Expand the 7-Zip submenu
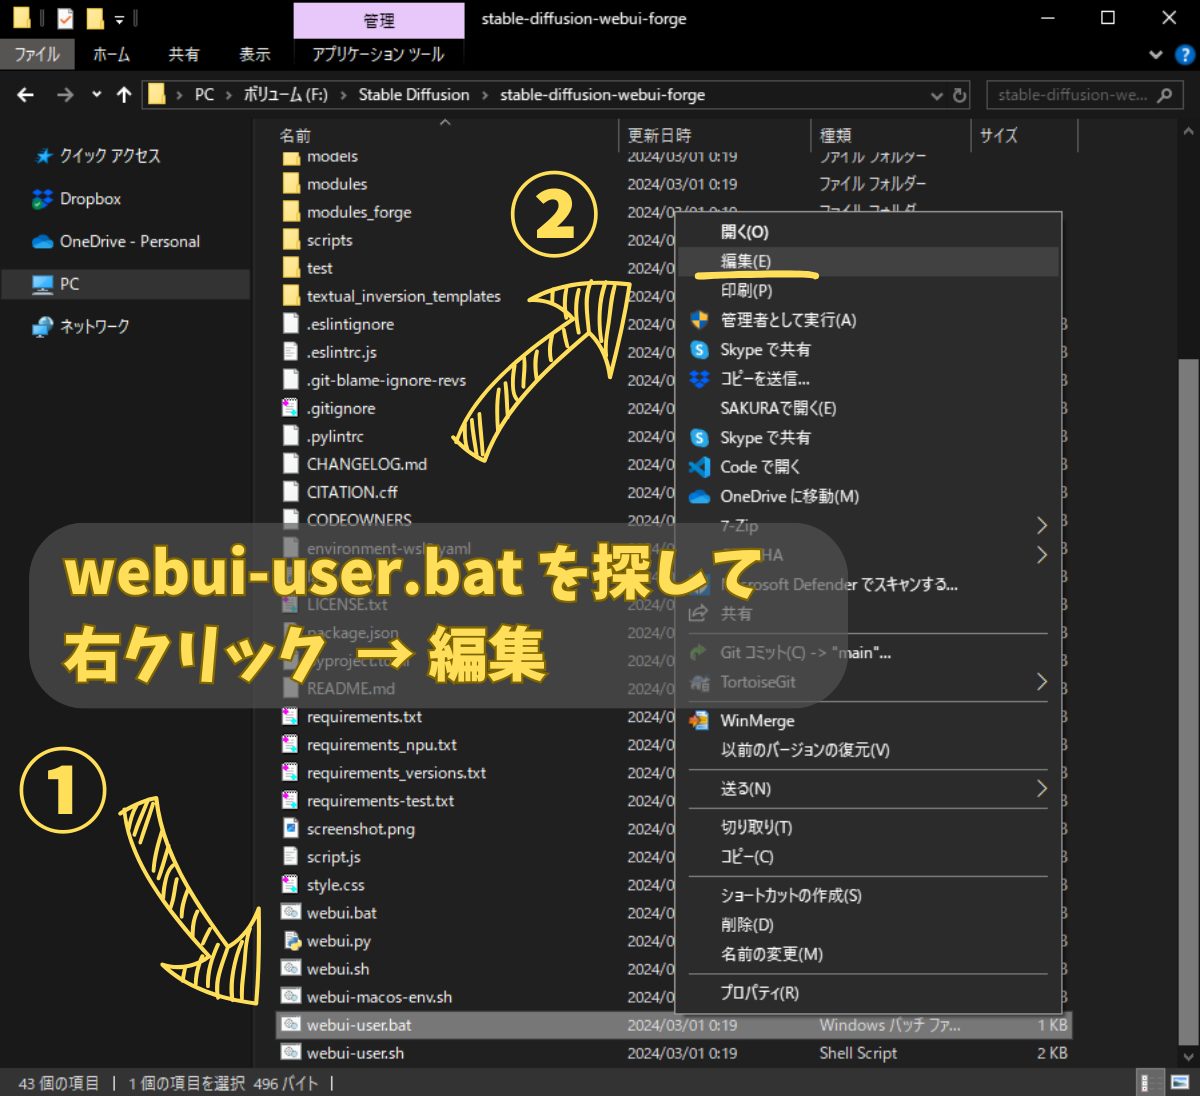1200x1096 pixels. 1041,526
